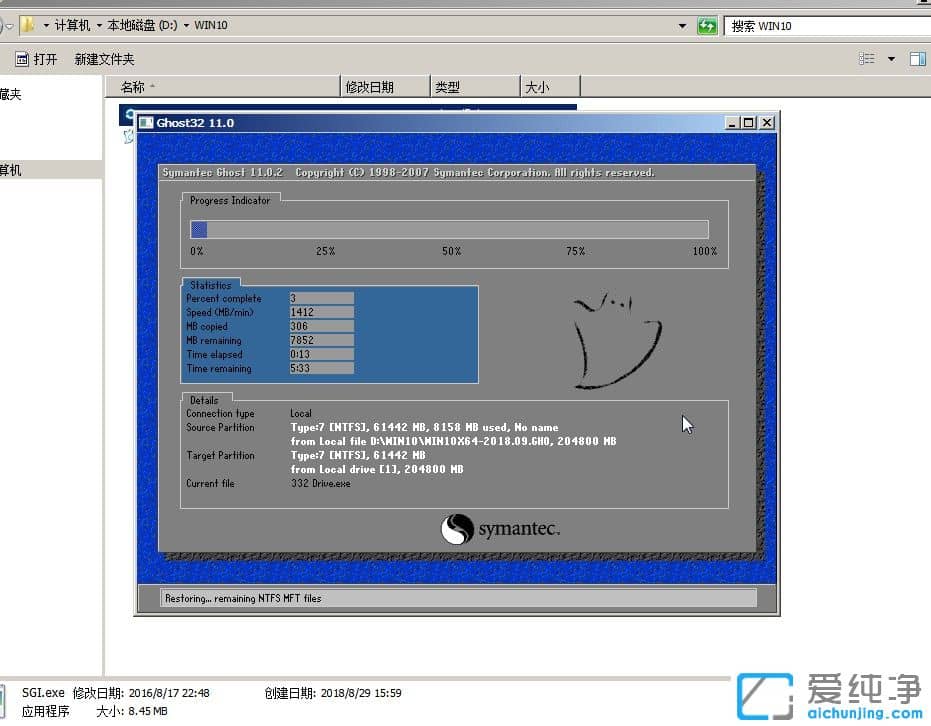This screenshot has width=931, height=726.
Task: Select the change view icon on the toolbar
Action: [x=868, y=59]
